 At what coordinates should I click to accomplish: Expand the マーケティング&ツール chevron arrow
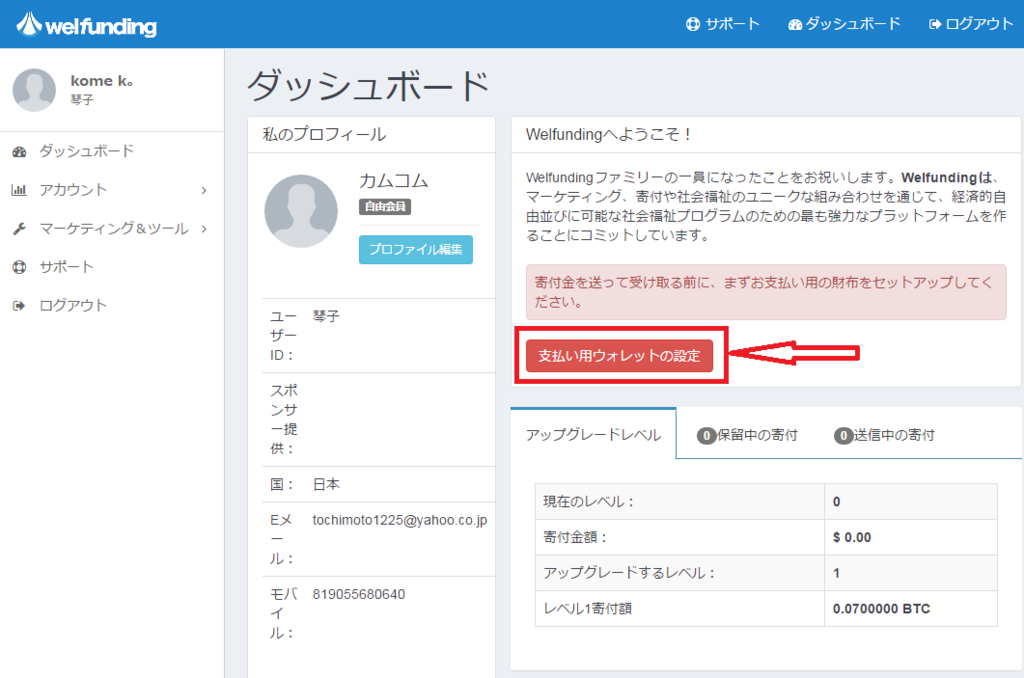click(x=204, y=229)
